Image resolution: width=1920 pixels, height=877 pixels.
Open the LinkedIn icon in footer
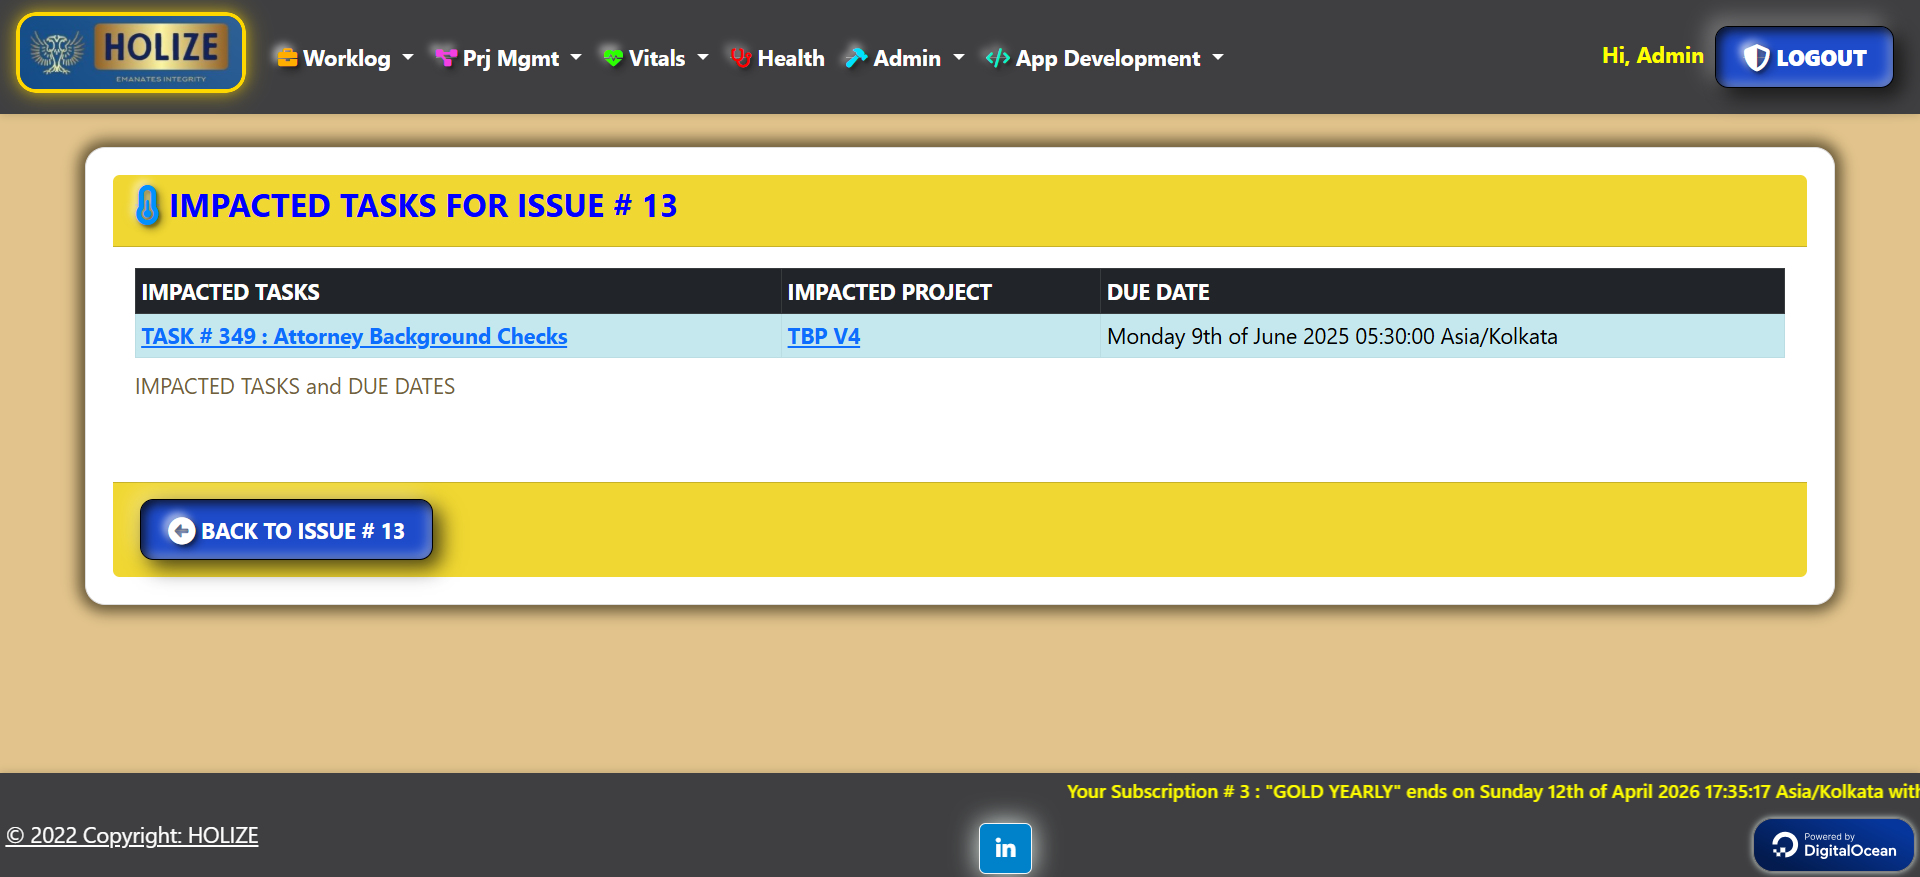coord(1005,848)
